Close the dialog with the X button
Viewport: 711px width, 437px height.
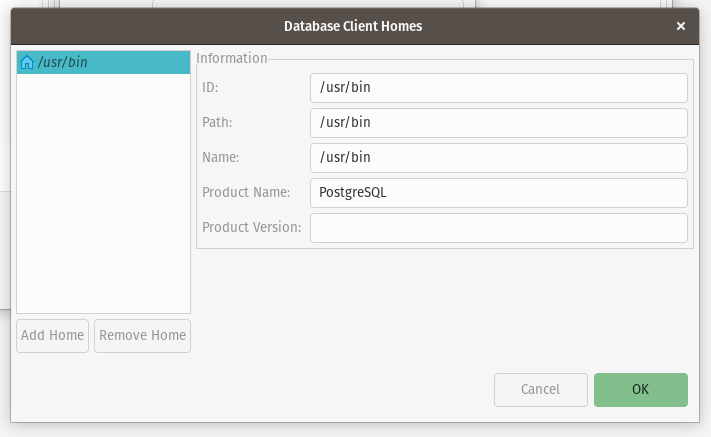click(681, 26)
